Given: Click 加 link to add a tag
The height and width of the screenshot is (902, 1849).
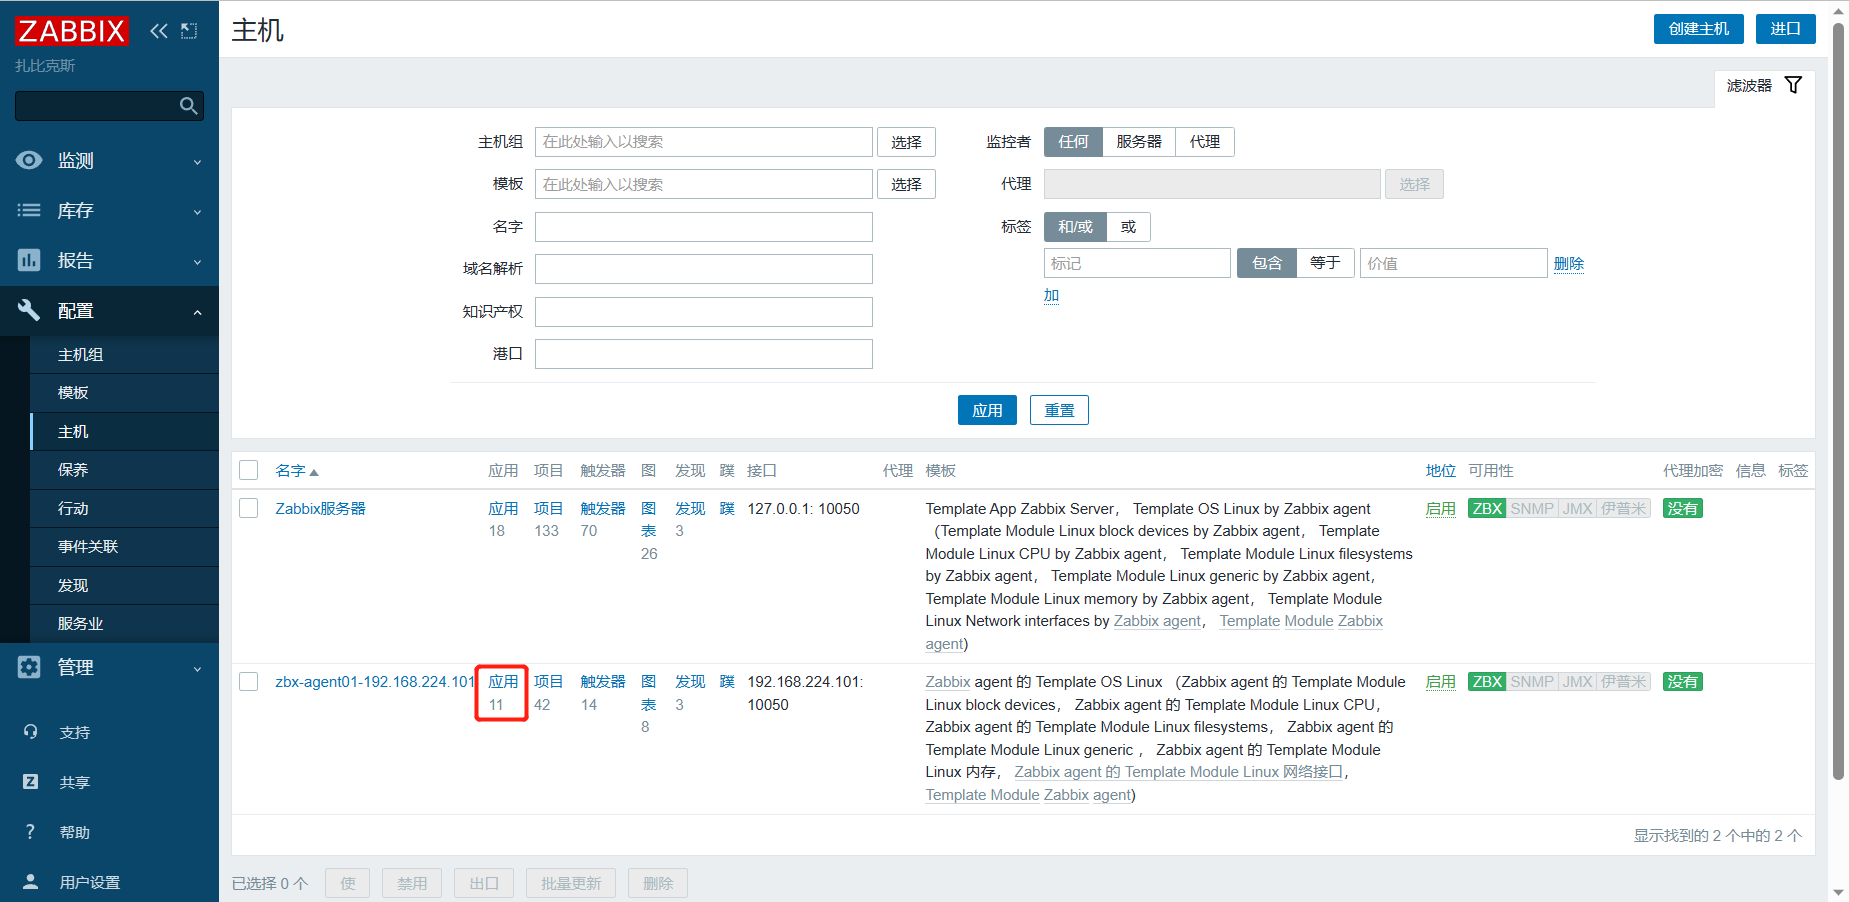Looking at the screenshot, I should (x=1051, y=296).
